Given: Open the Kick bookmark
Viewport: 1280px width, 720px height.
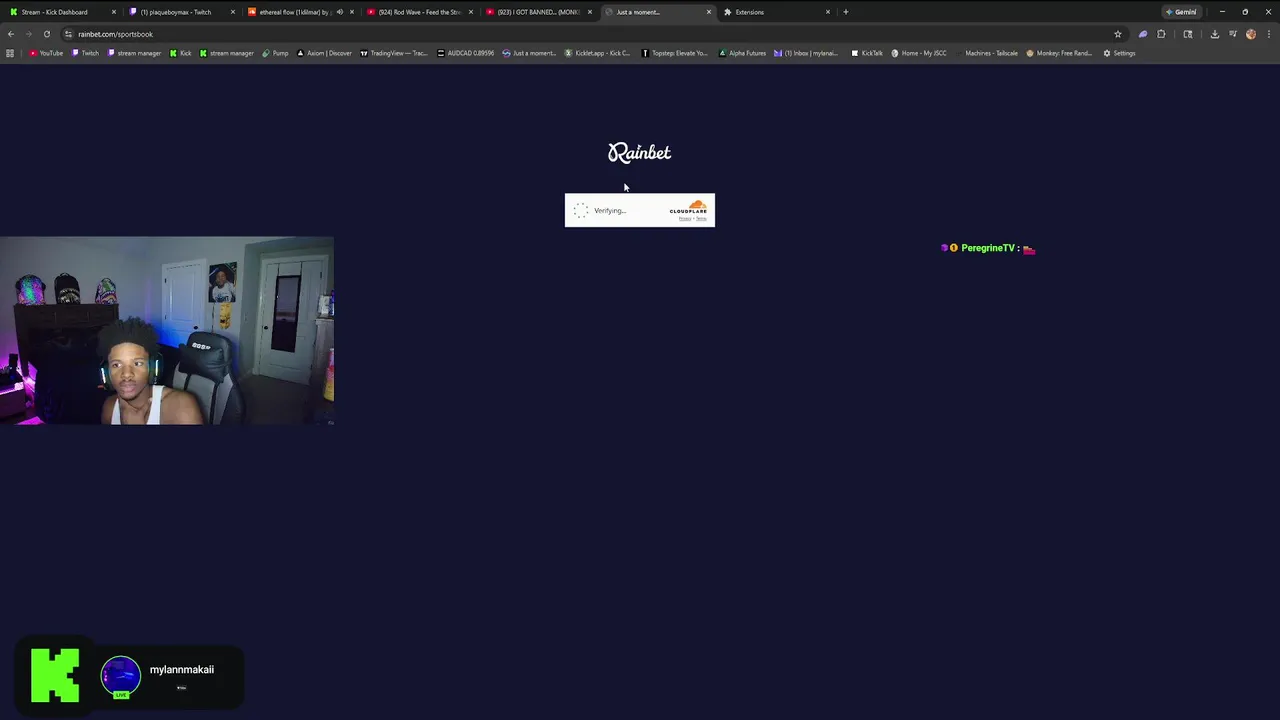Looking at the screenshot, I should click(181, 53).
